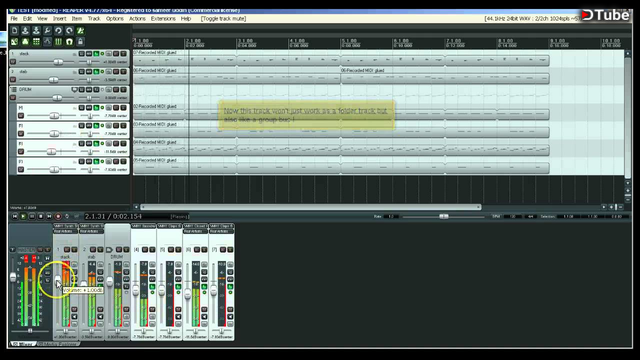
Task: Toggle the transport Repeat button
Action: tap(67, 216)
